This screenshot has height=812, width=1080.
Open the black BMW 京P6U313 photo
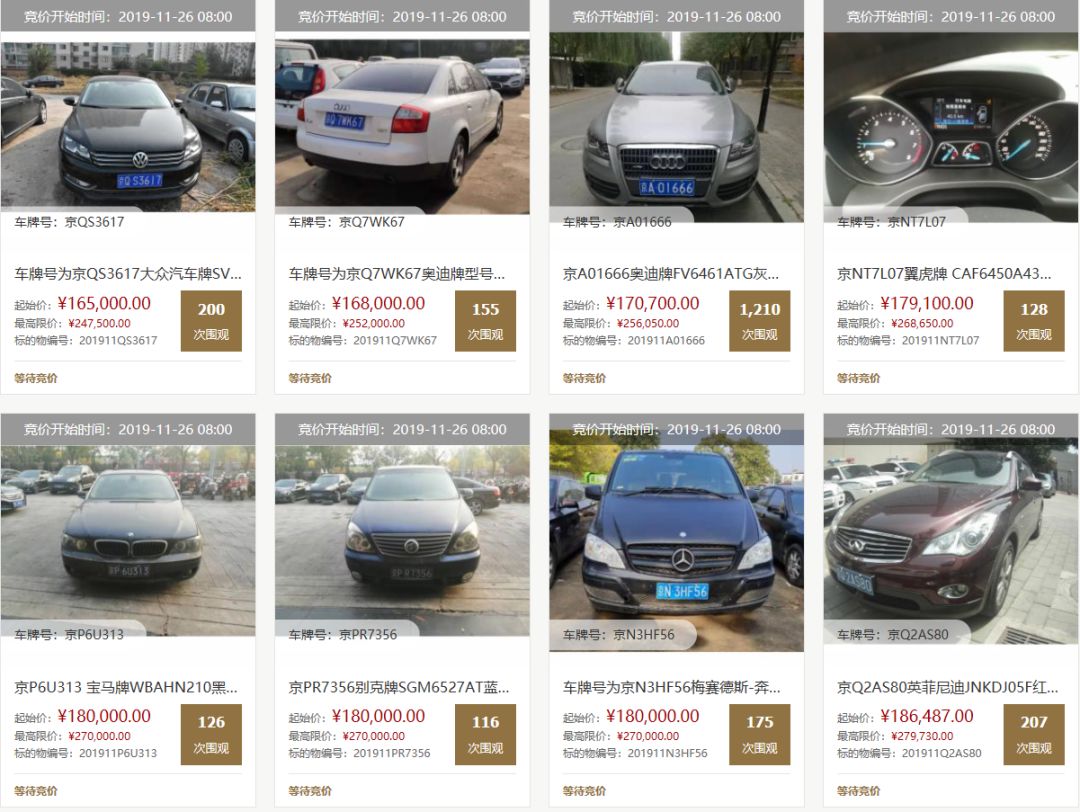128,541
